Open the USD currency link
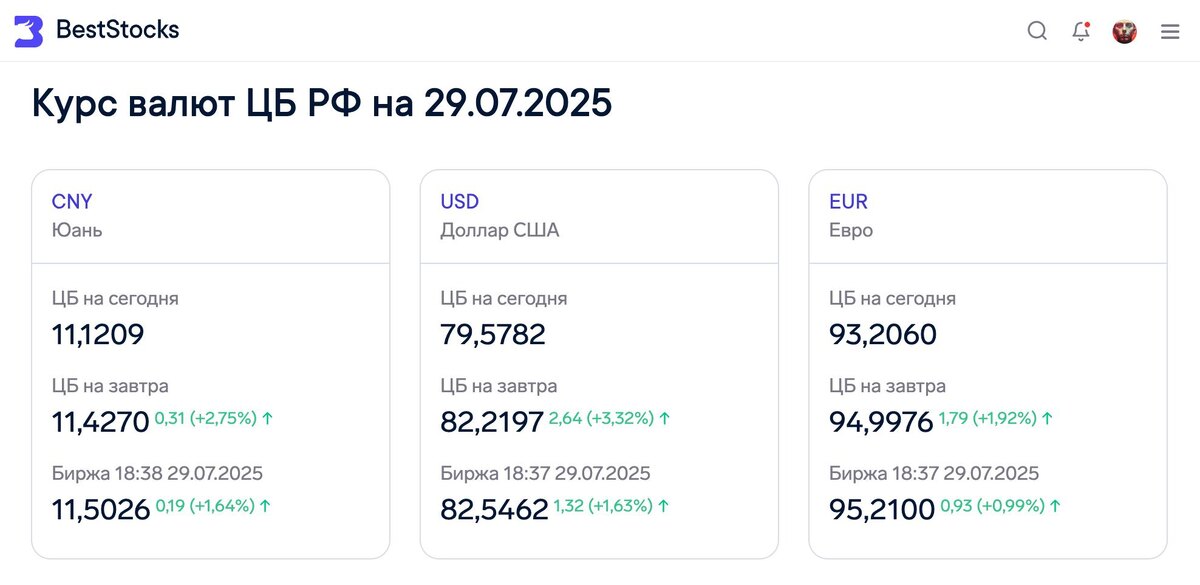The image size is (1200, 585). click(x=460, y=201)
